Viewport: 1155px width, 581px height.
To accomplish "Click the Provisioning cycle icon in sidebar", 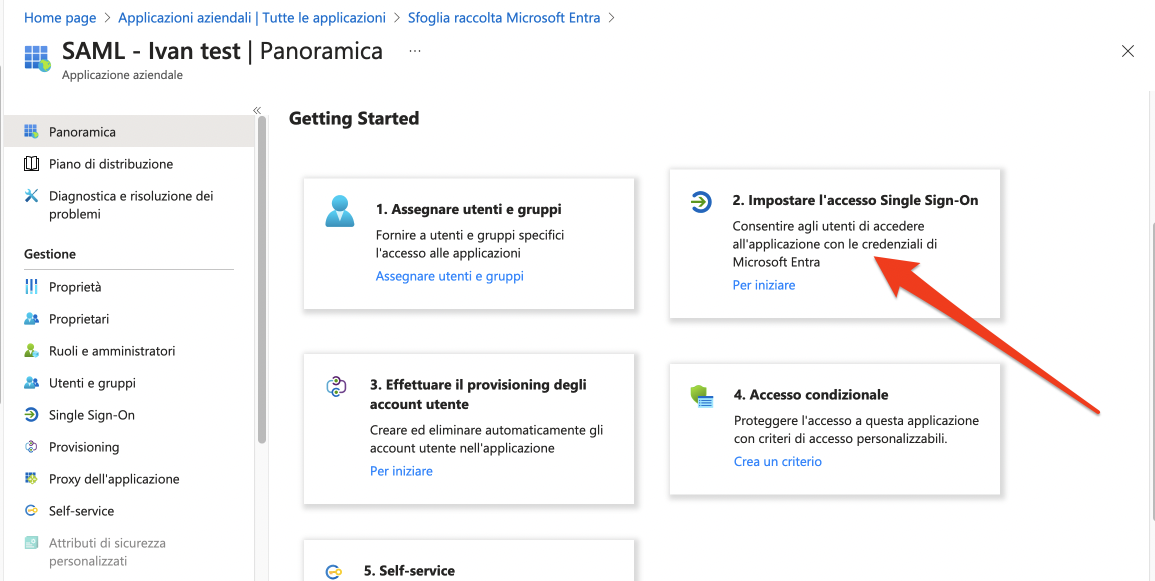I will (31, 447).
